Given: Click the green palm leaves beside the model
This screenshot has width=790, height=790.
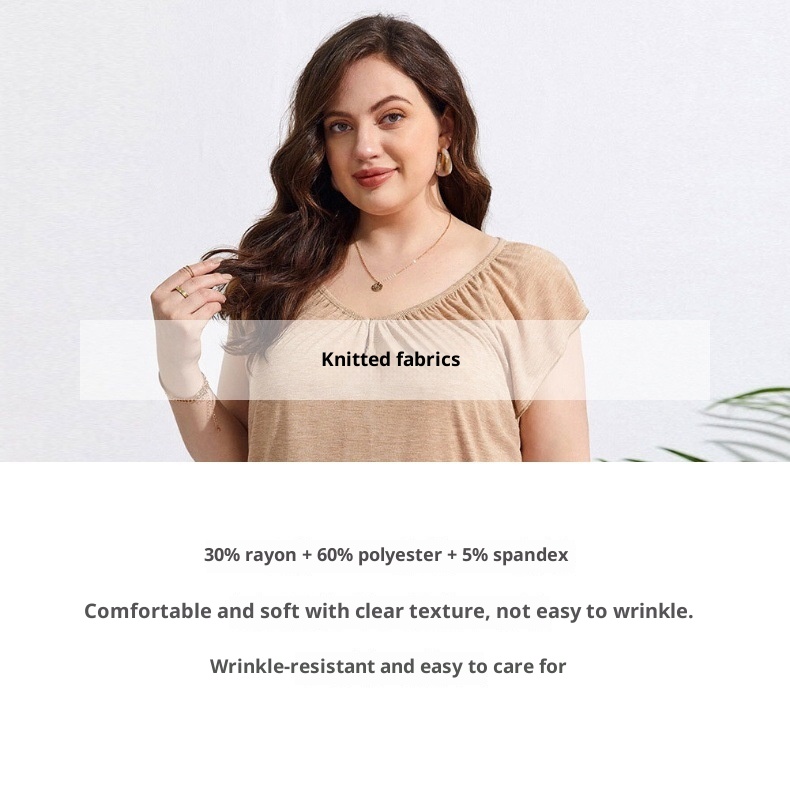Looking at the screenshot, I should (x=726, y=426).
